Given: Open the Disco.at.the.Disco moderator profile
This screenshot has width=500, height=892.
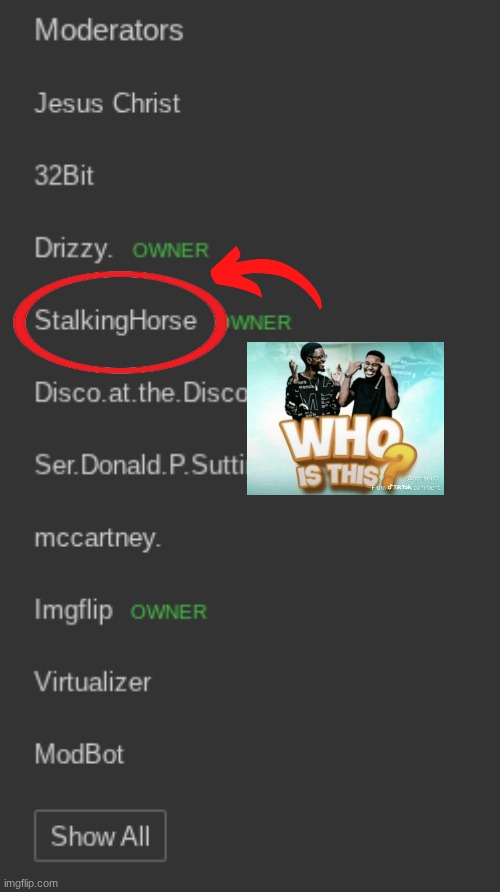Looking at the screenshot, I should pyautogui.click(x=141, y=393).
